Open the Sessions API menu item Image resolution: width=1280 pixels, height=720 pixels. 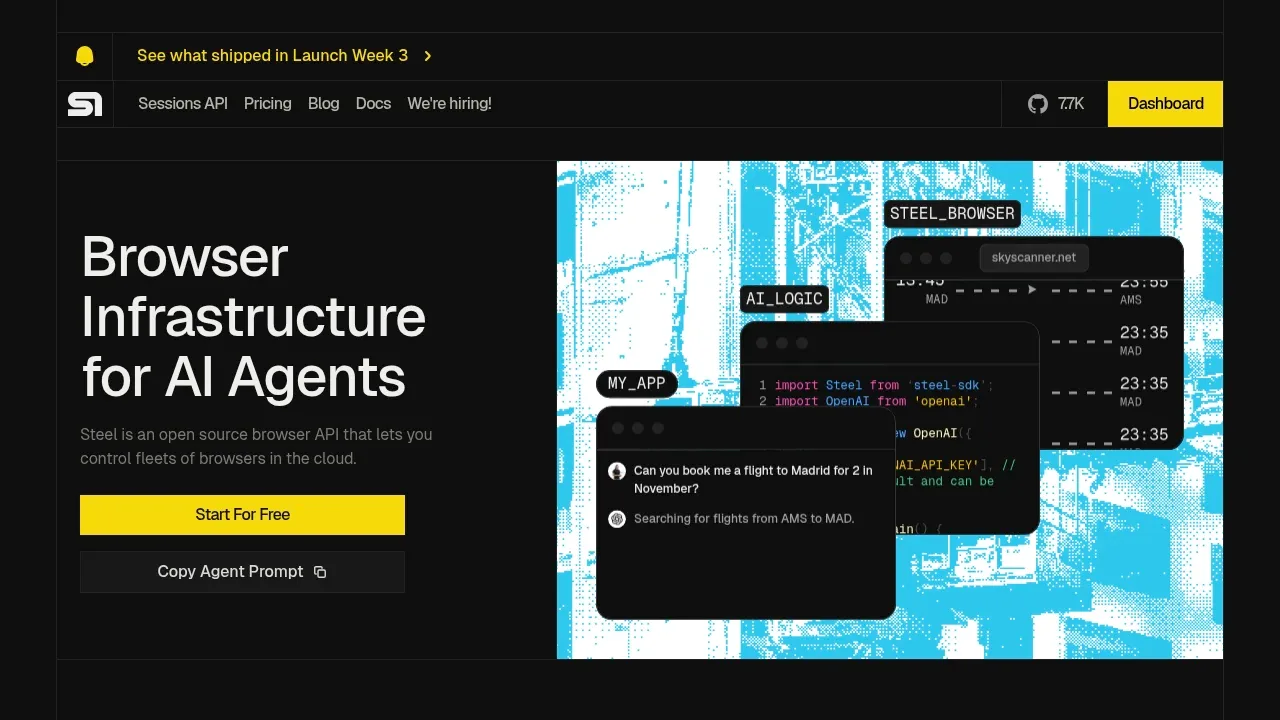click(x=183, y=104)
